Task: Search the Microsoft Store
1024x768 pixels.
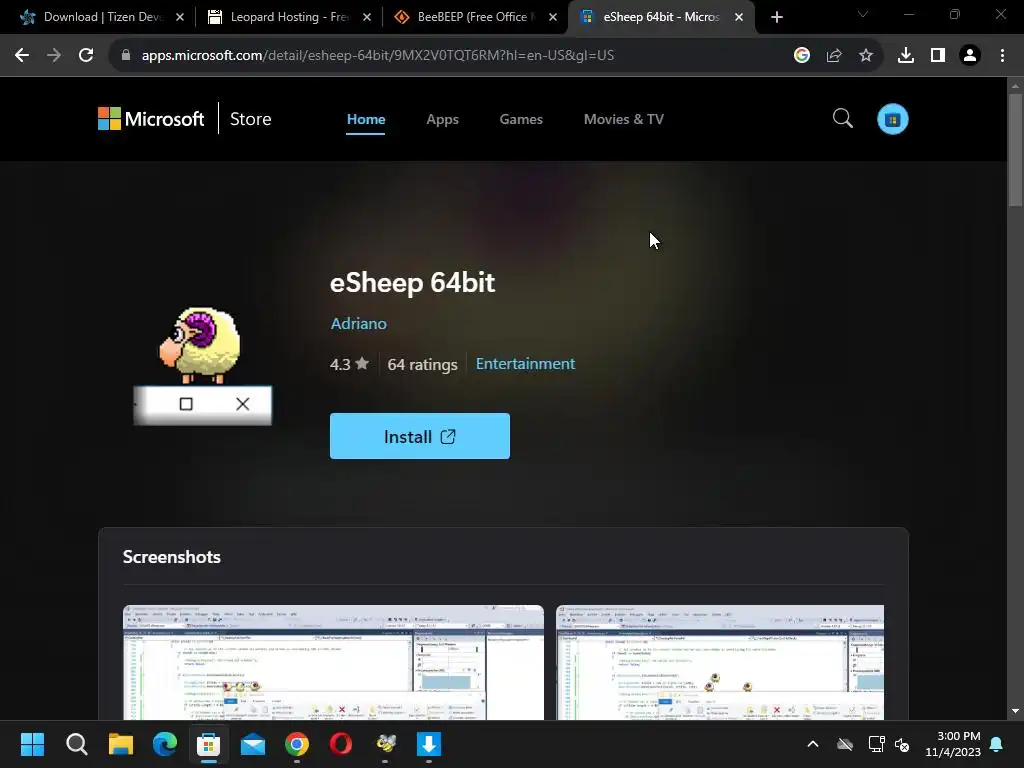Action: 843,118
